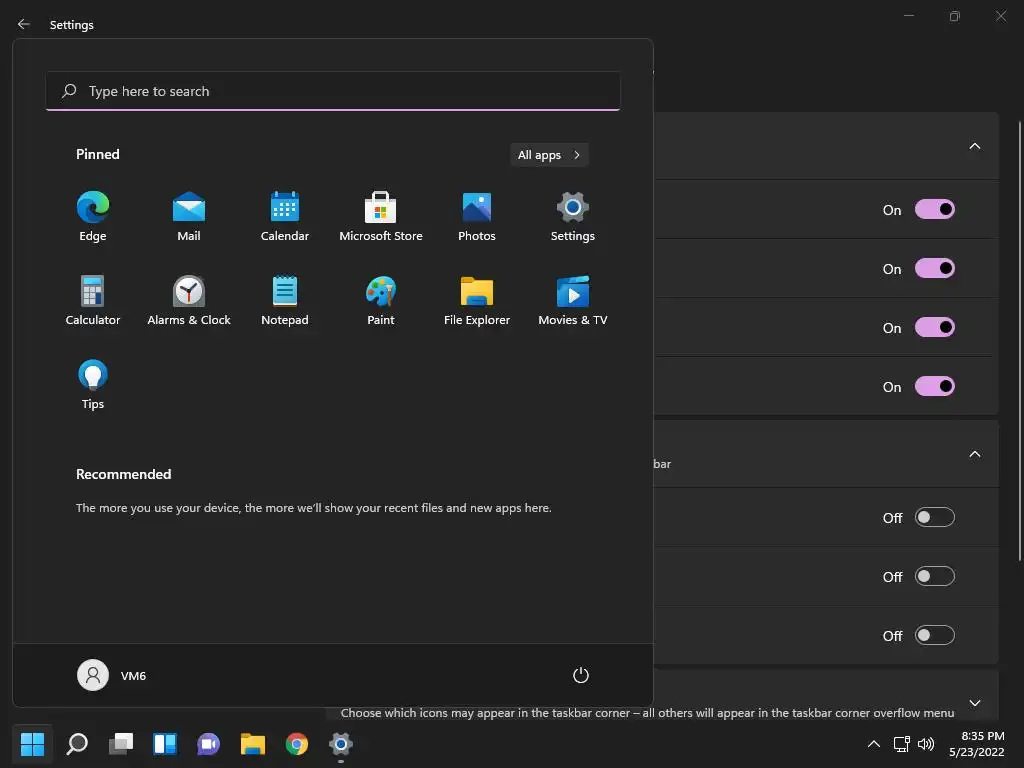The height and width of the screenshot is (768, 1024).
Task: Open taskbar Search magnifier
Action: (x=77, y=744)
